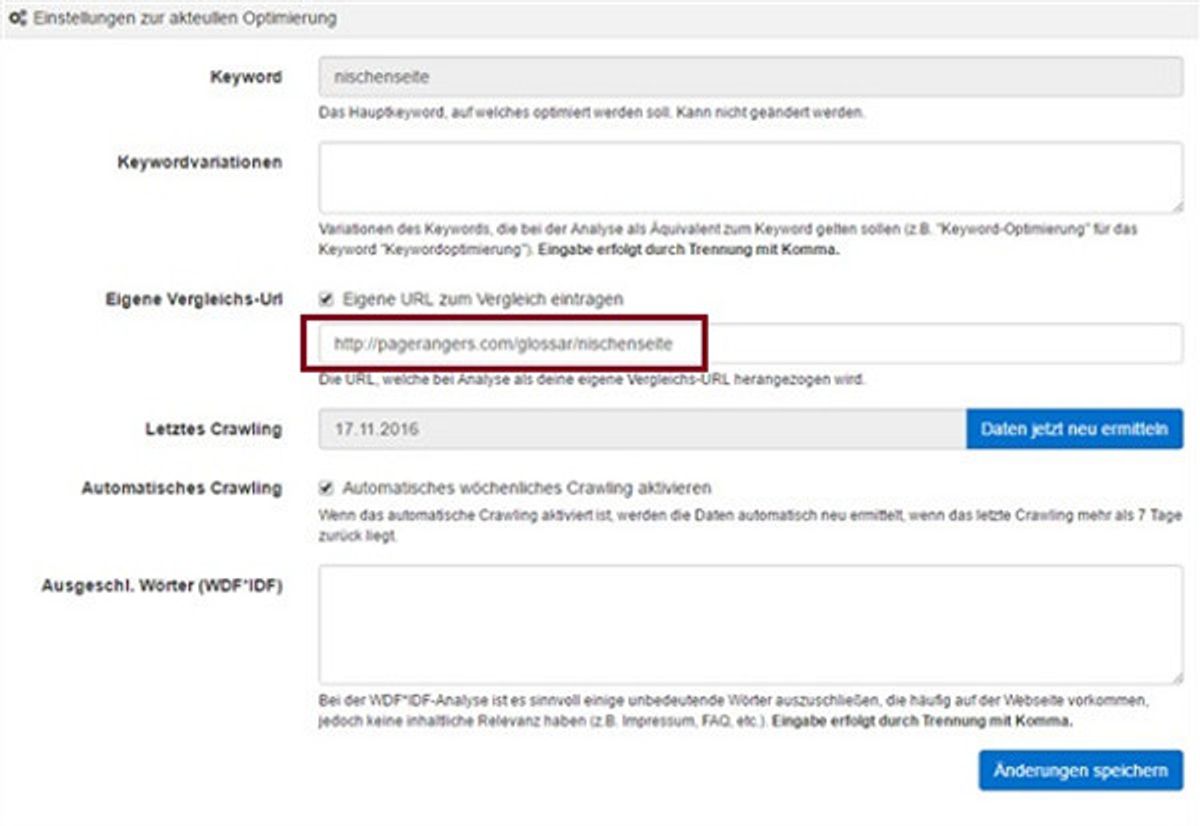
Task: Click the Letztes Crawling date field 17.11.2016
Action: 642,429
